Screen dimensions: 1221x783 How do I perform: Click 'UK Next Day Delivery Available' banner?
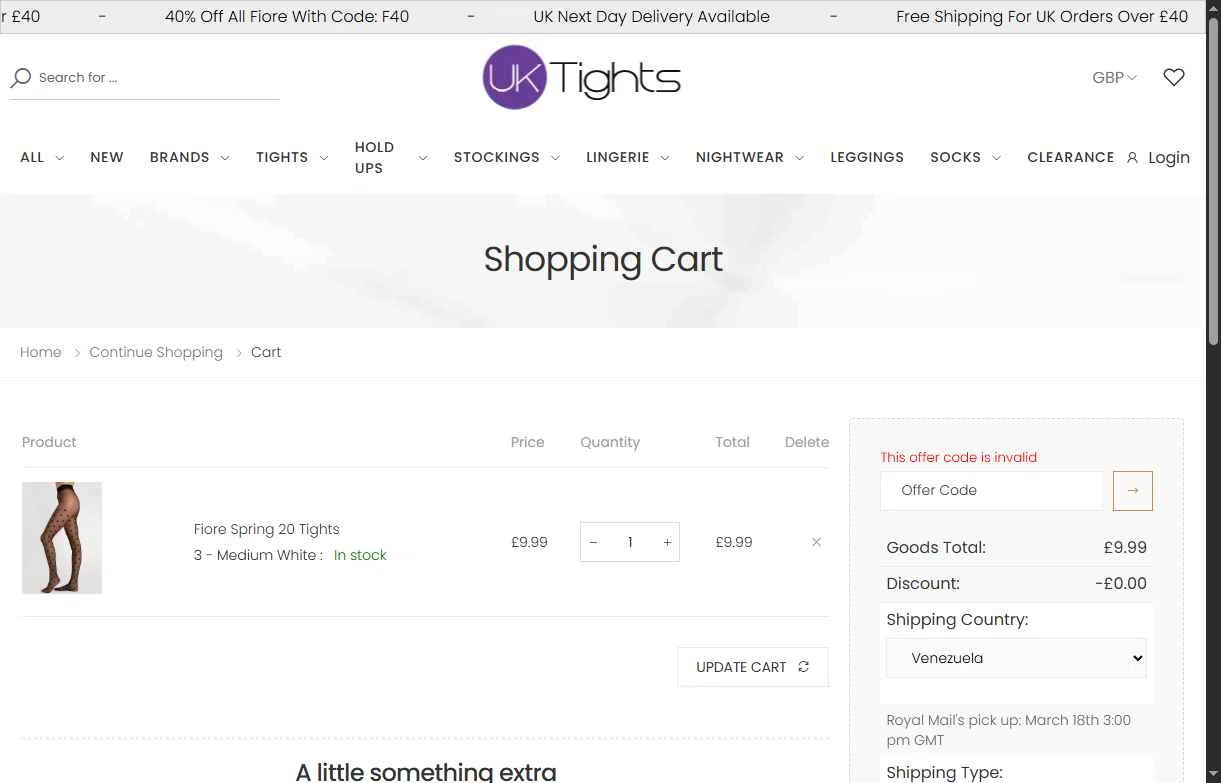(x=651, y=17)
